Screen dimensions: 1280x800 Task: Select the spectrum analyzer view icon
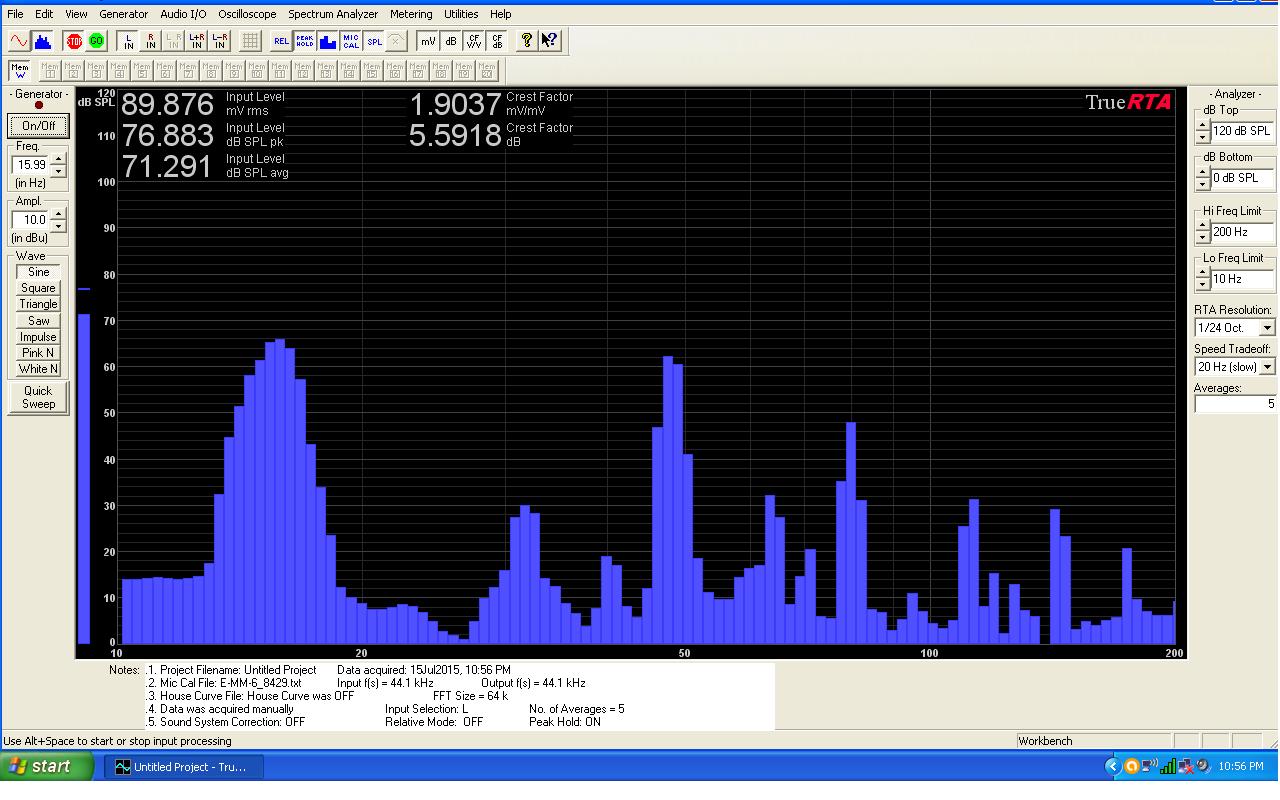42,41
